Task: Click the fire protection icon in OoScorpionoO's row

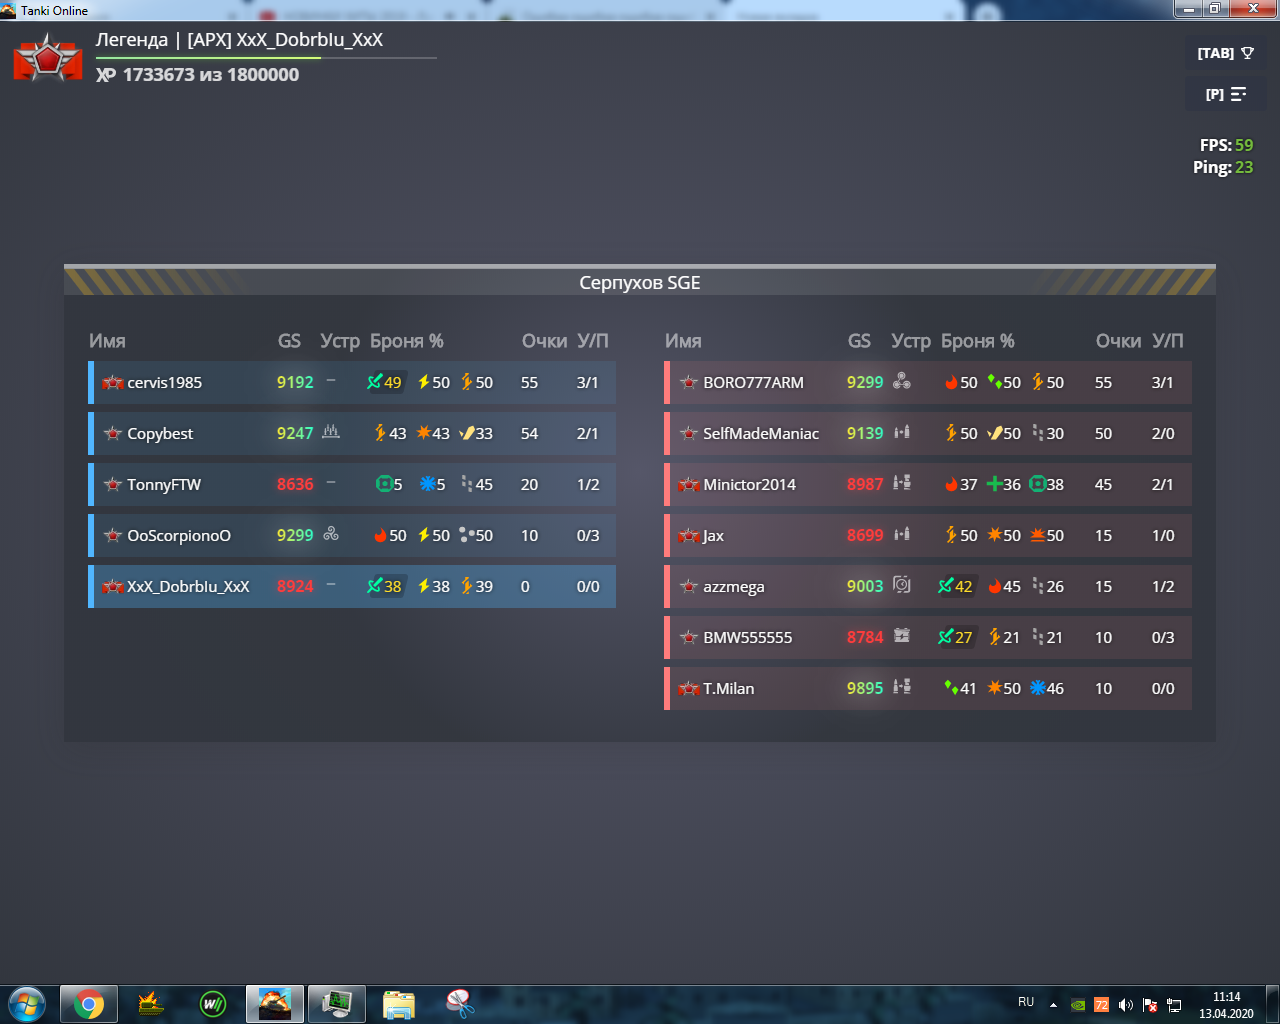Action: (x=380, y=535)
